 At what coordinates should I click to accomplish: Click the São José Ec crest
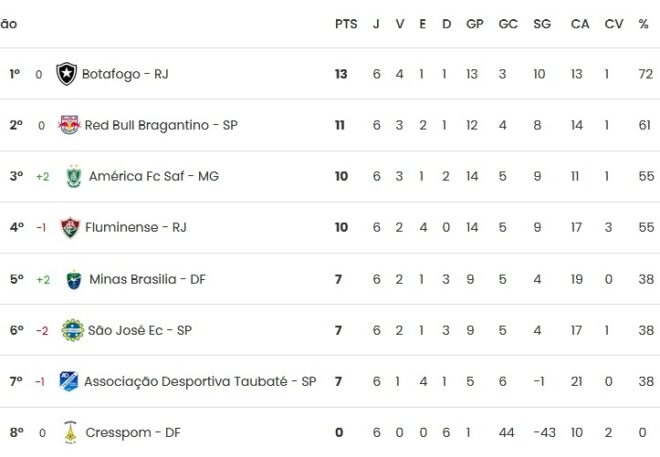pos(69,330)
